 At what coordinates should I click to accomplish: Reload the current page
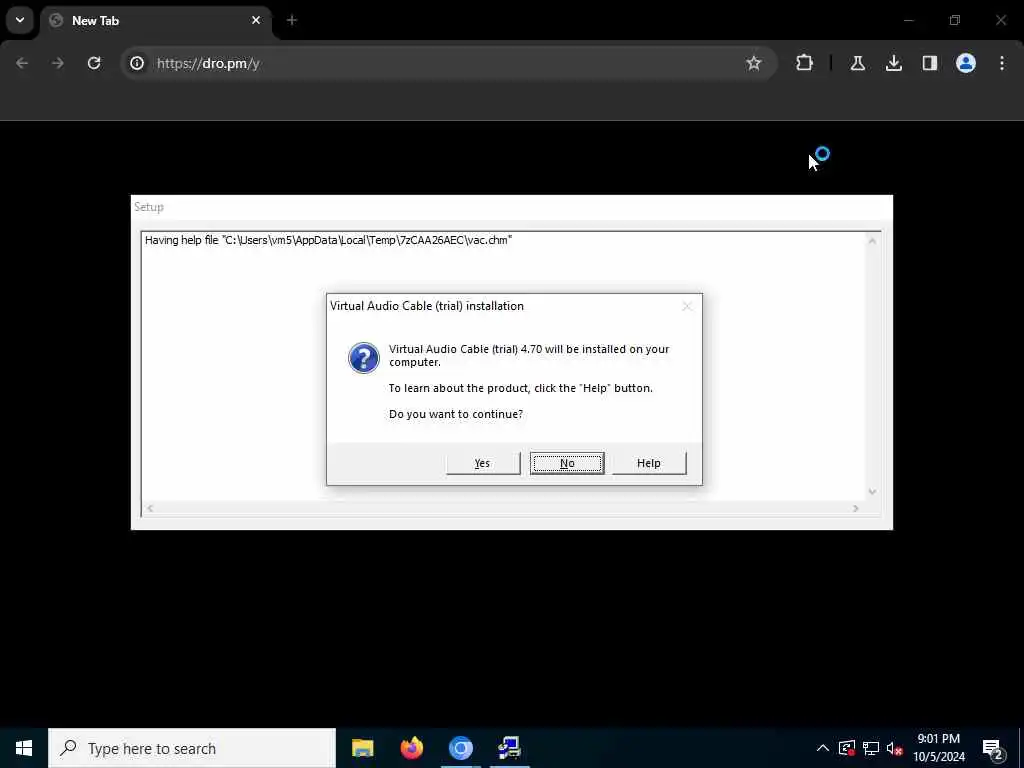pos(94,63)
